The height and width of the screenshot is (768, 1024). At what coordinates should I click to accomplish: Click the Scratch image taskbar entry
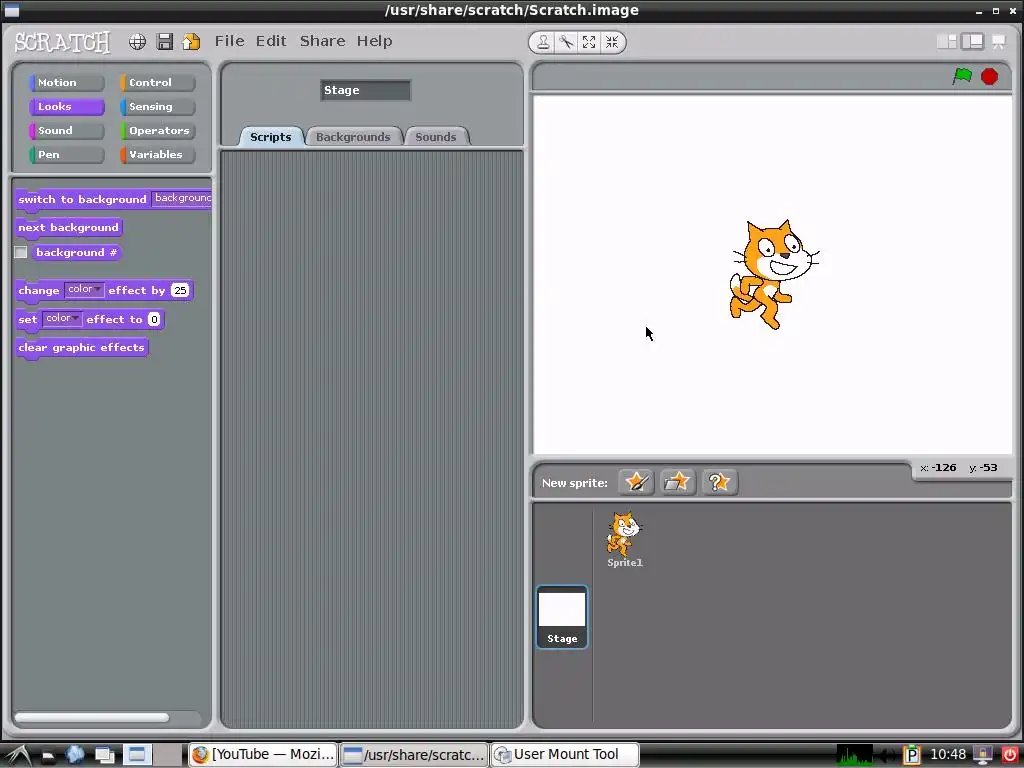coord(414,754)
